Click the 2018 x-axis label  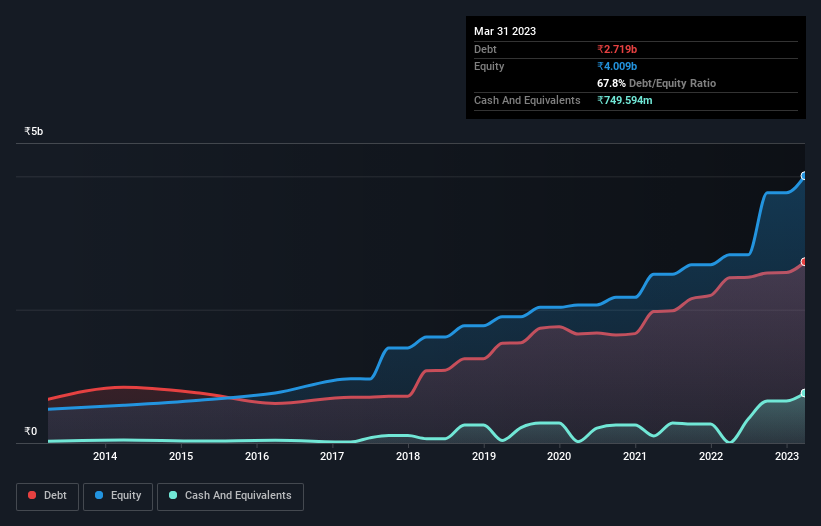(x=408, y=456)
